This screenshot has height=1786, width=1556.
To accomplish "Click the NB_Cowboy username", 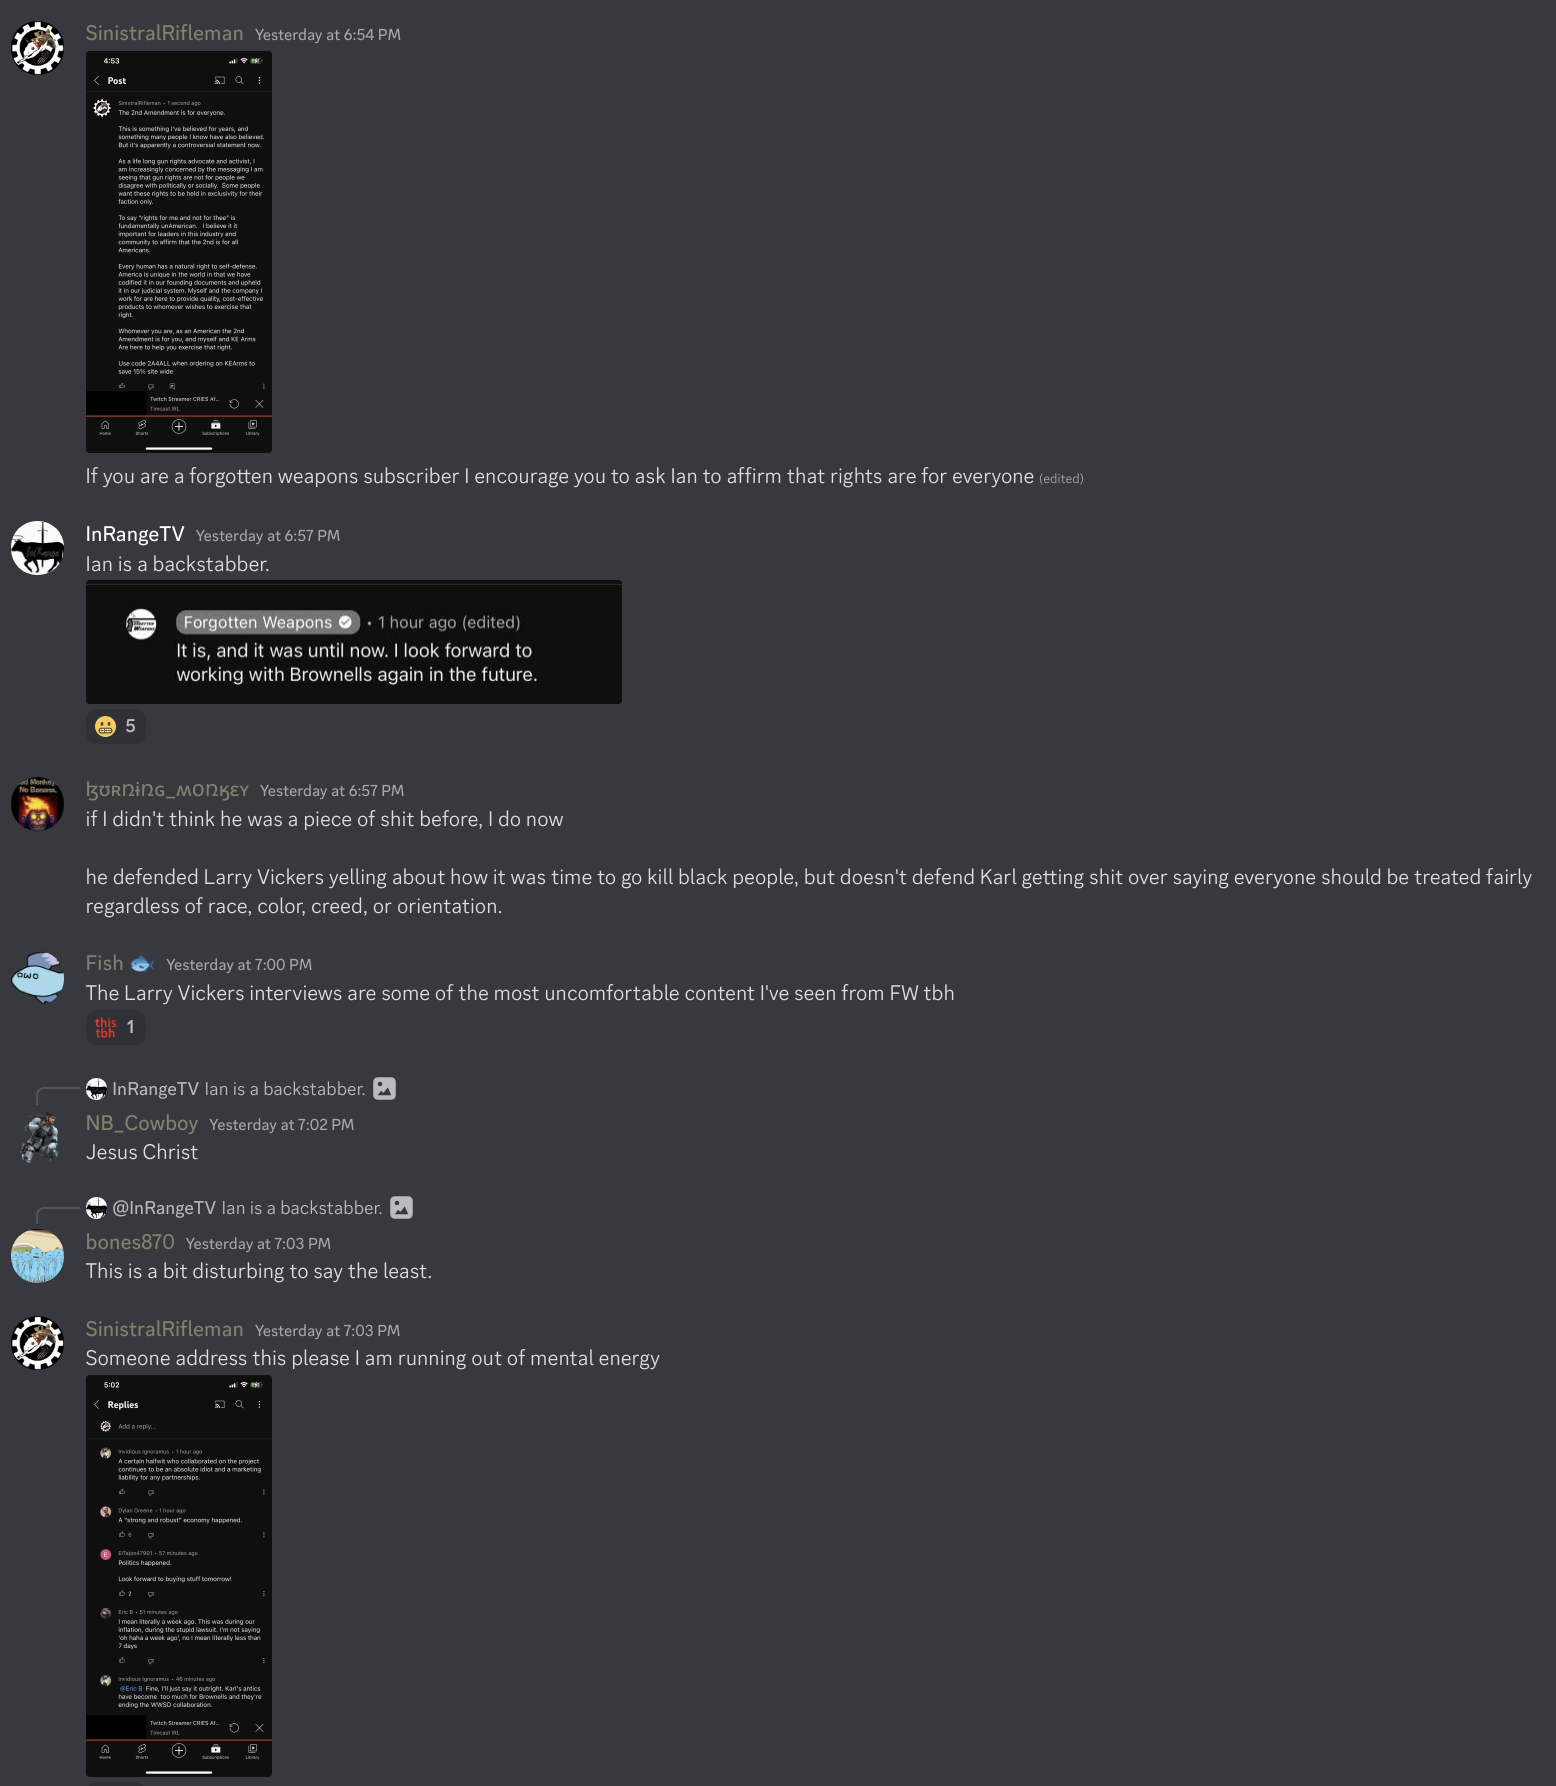I will (142, 1124).
